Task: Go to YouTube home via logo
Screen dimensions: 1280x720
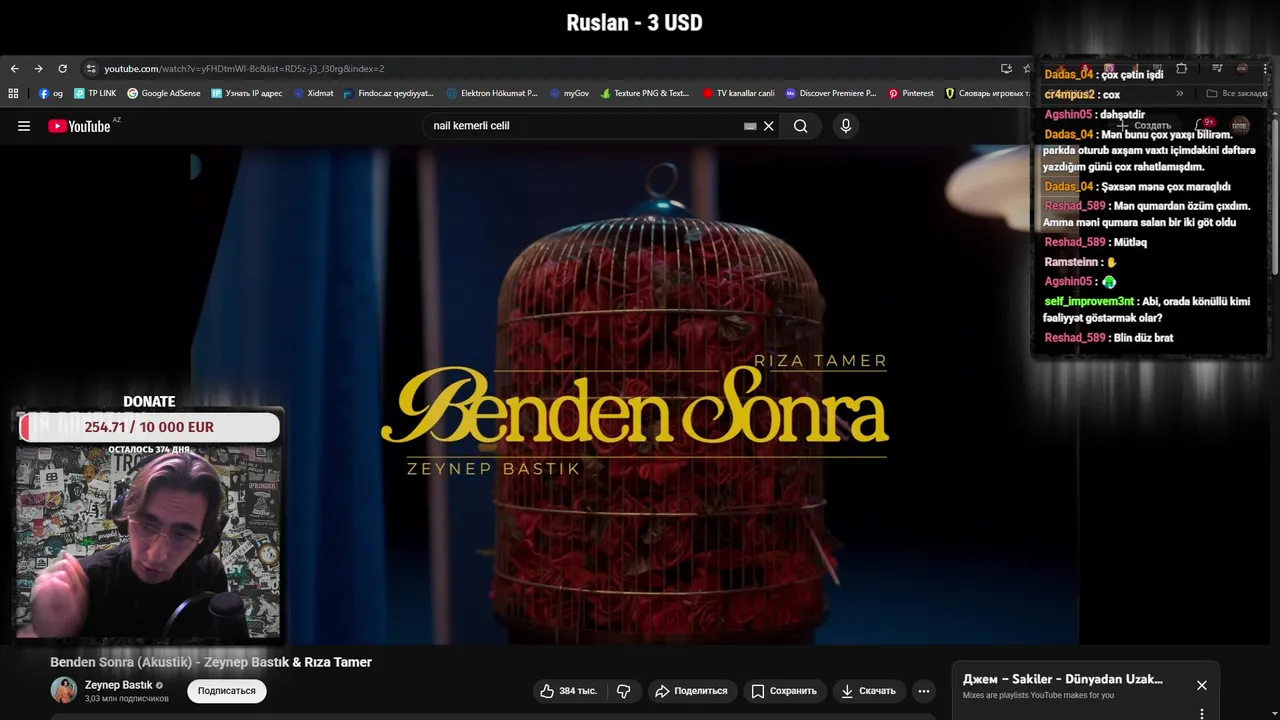Action: [x=79, y=126]
